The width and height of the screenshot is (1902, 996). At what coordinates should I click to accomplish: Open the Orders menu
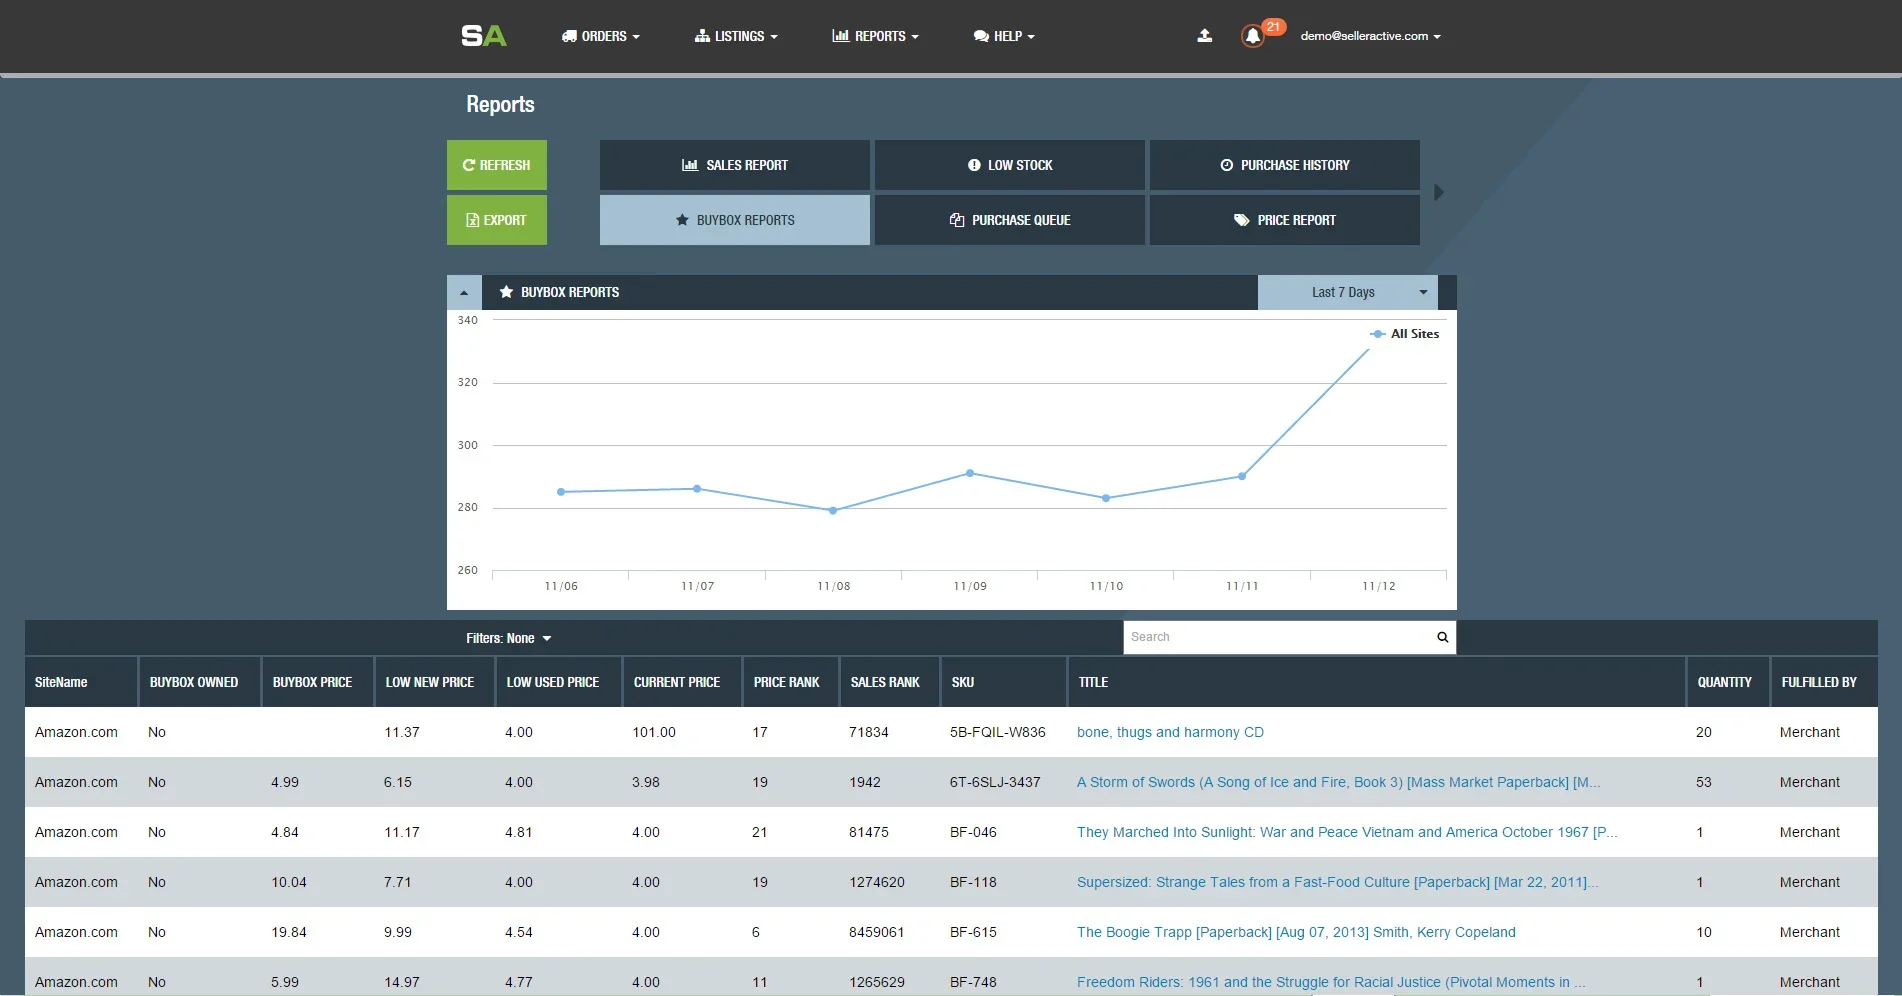coord(600,36)
